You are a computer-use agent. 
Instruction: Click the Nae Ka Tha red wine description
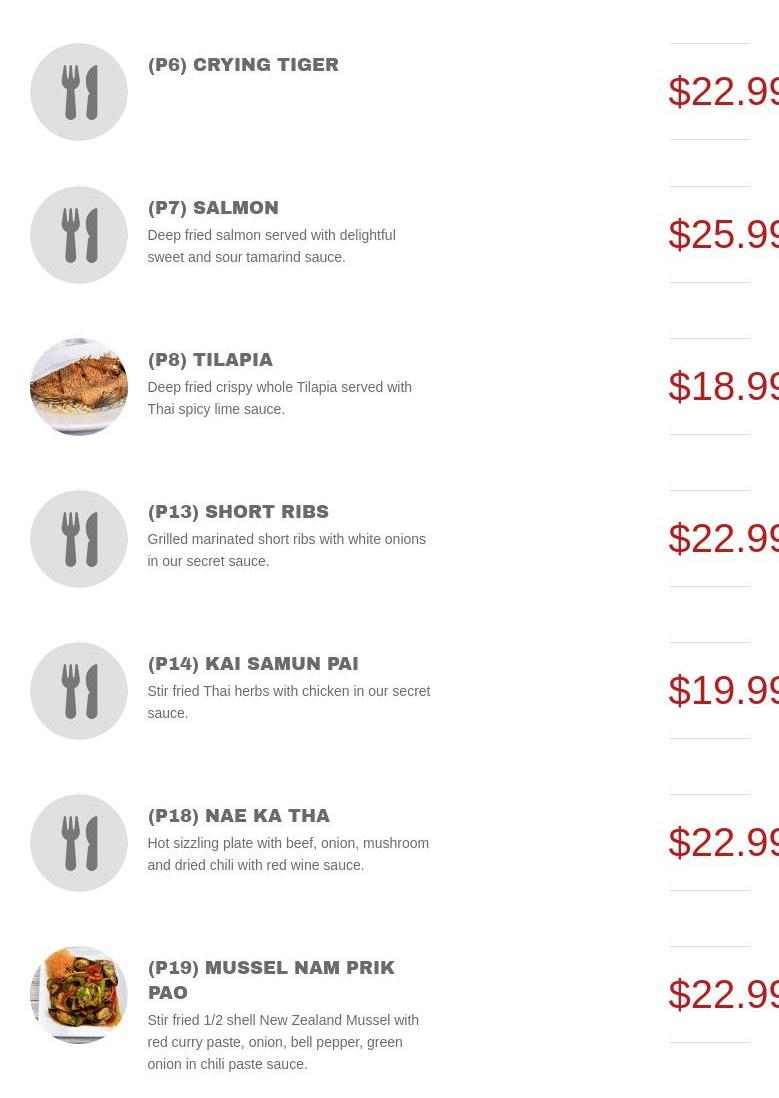[x=288, y=854]
